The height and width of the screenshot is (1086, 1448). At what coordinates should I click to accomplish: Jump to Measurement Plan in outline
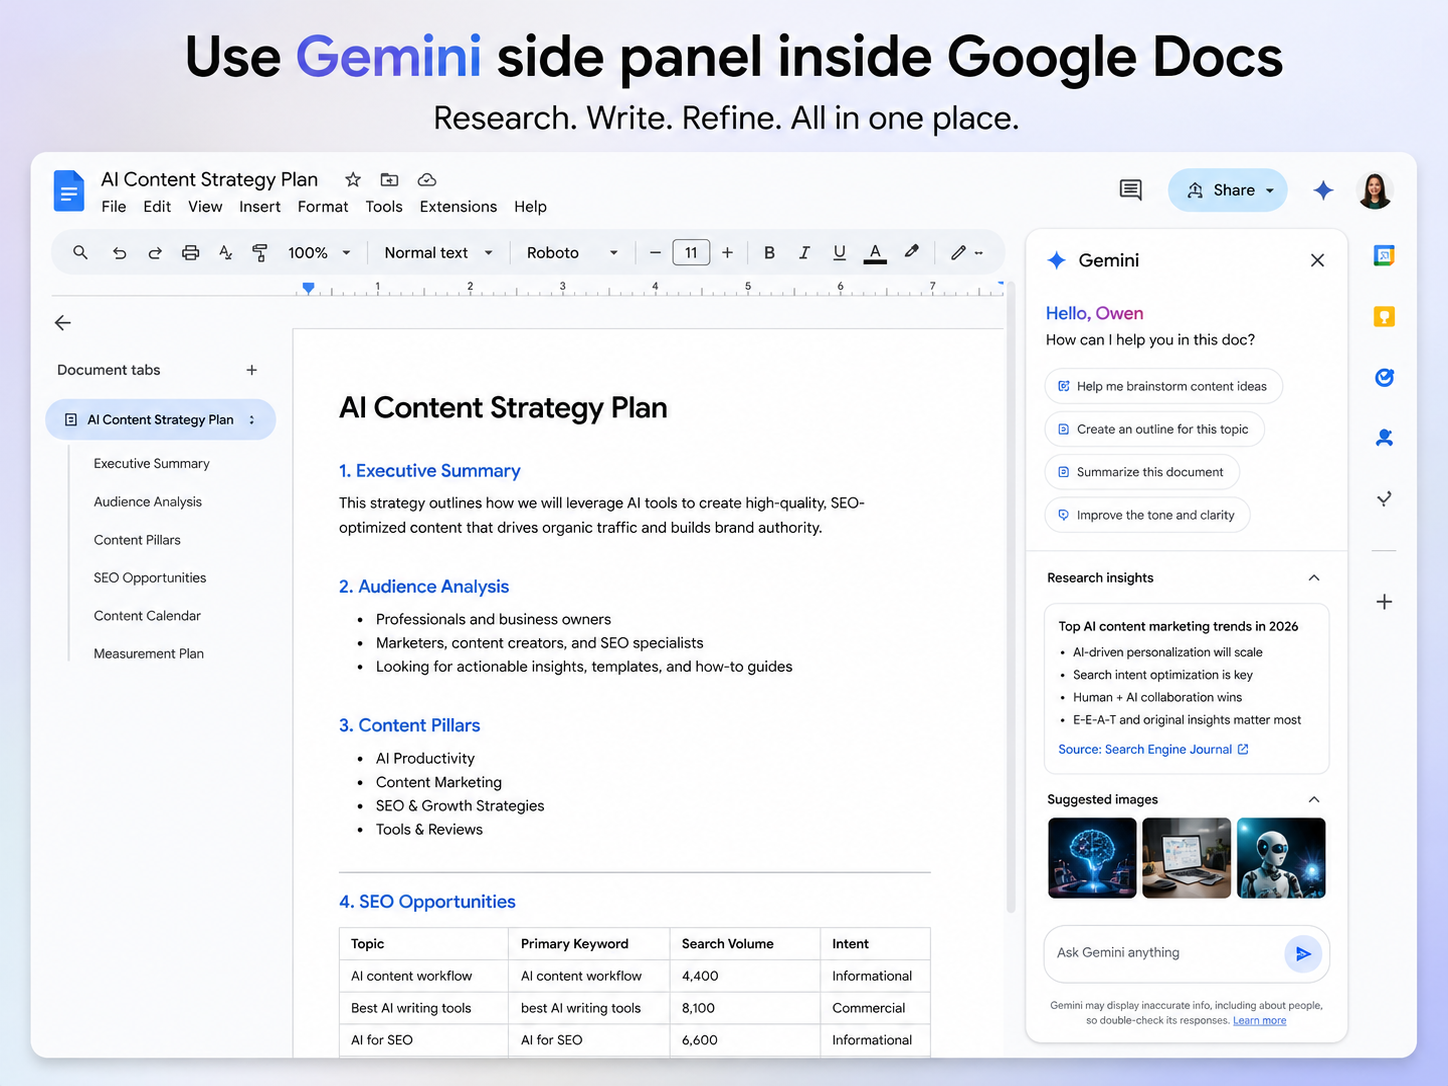149,654
